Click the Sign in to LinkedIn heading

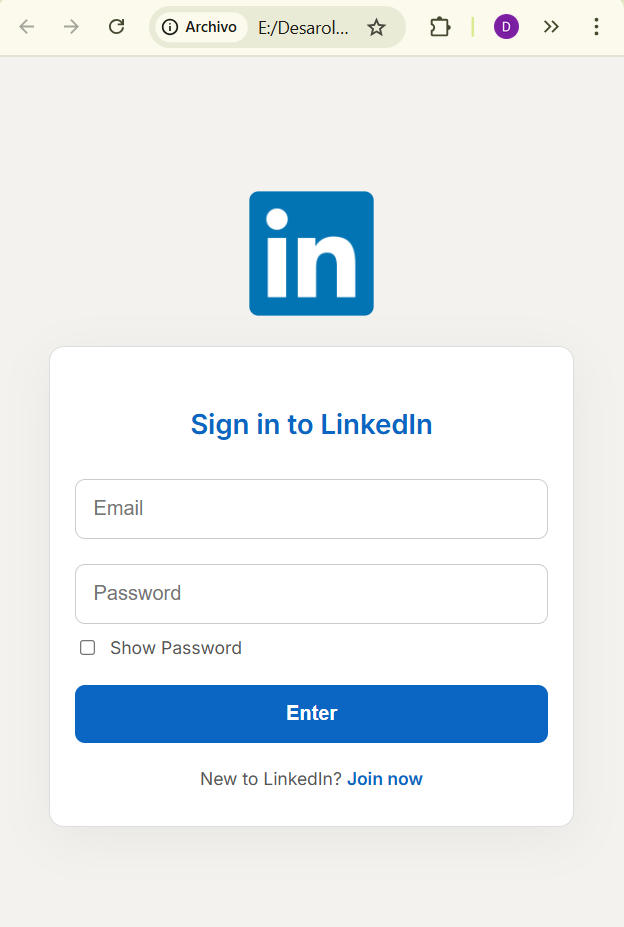click(311, 425)
